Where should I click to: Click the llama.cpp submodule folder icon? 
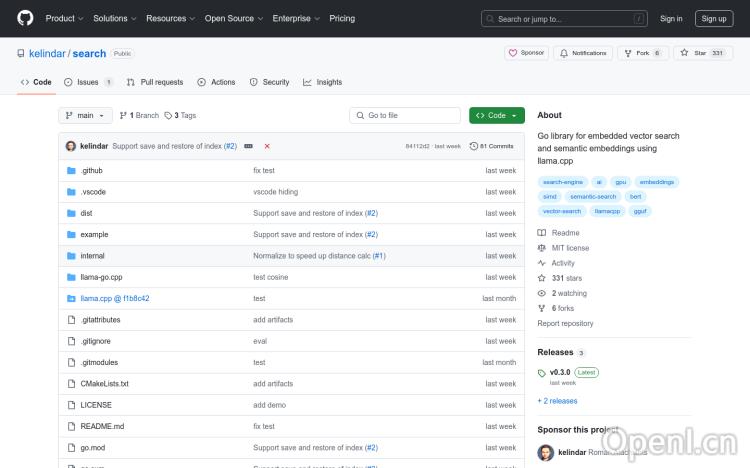pos(71,298)
